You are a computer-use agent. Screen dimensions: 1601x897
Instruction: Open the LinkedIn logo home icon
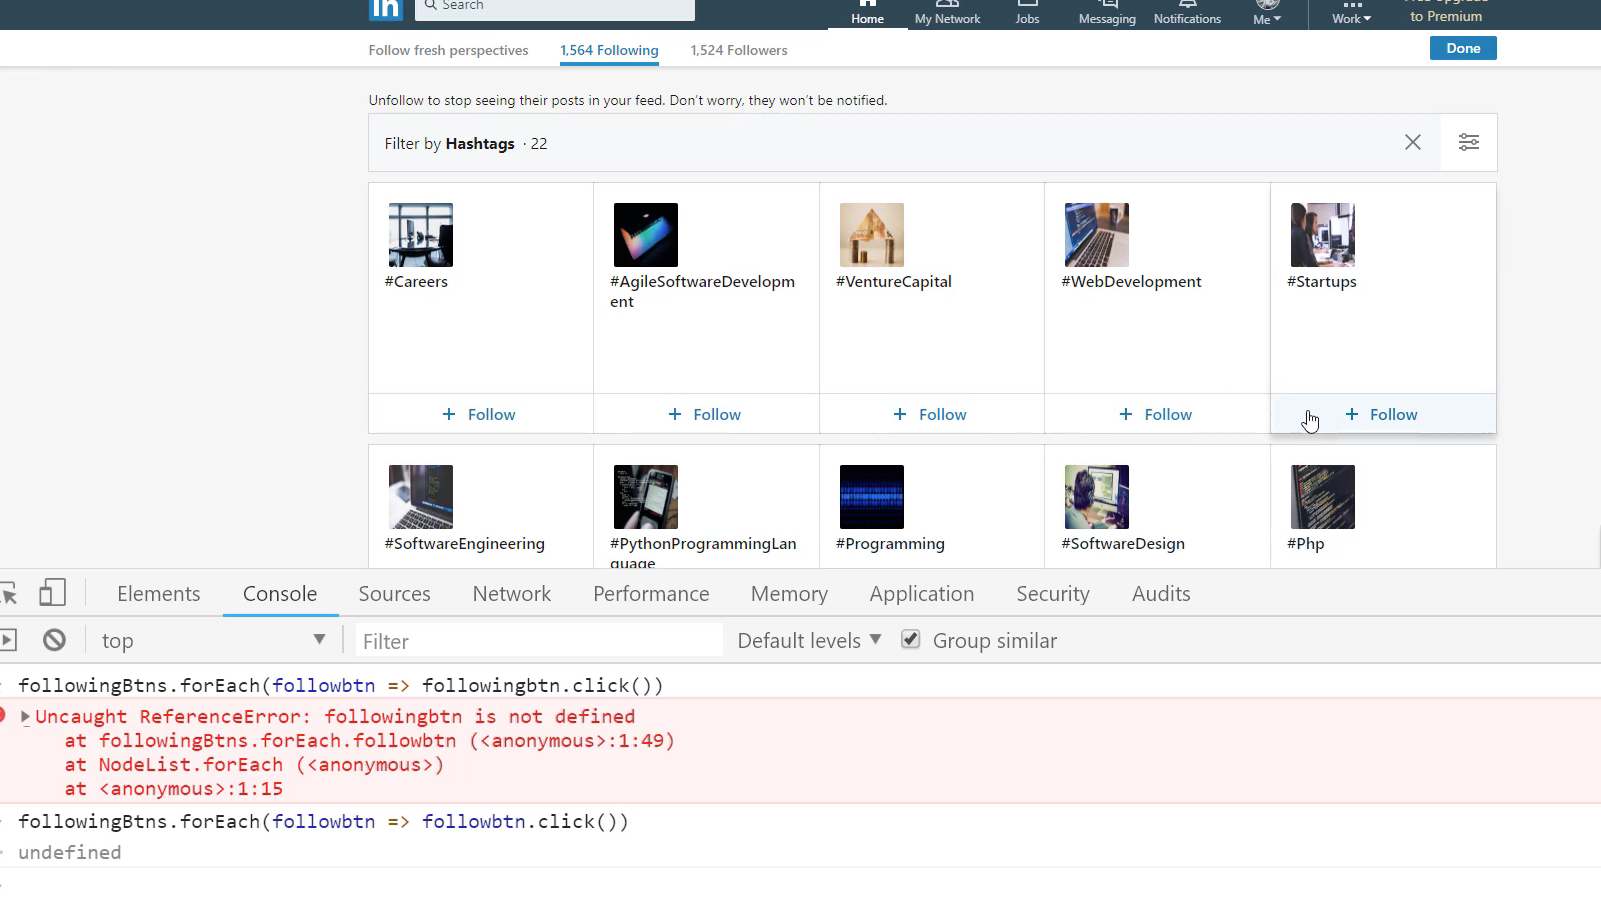point(386,9)
